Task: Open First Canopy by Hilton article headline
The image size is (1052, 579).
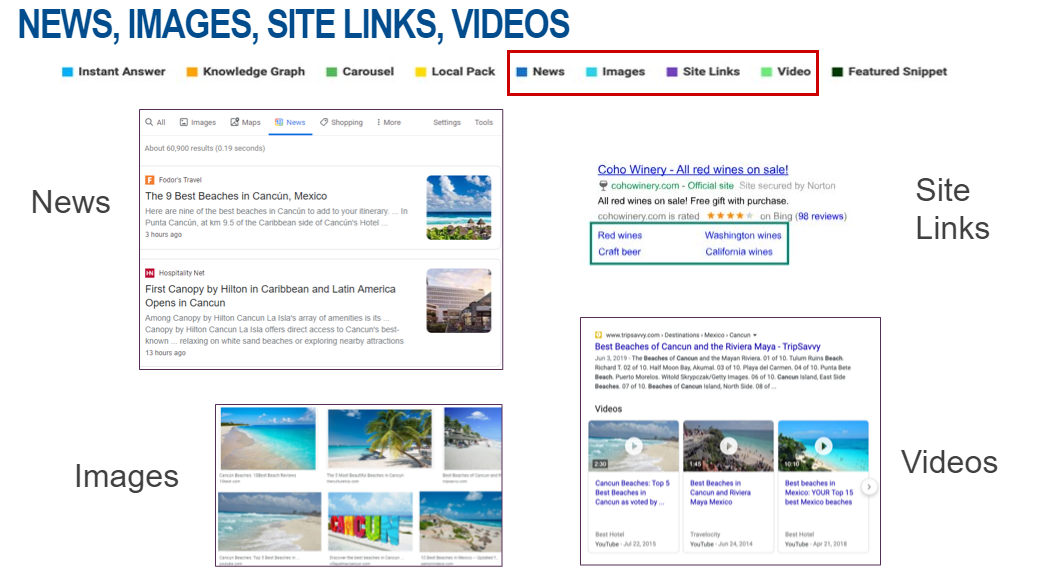Action: pos(270,296)
